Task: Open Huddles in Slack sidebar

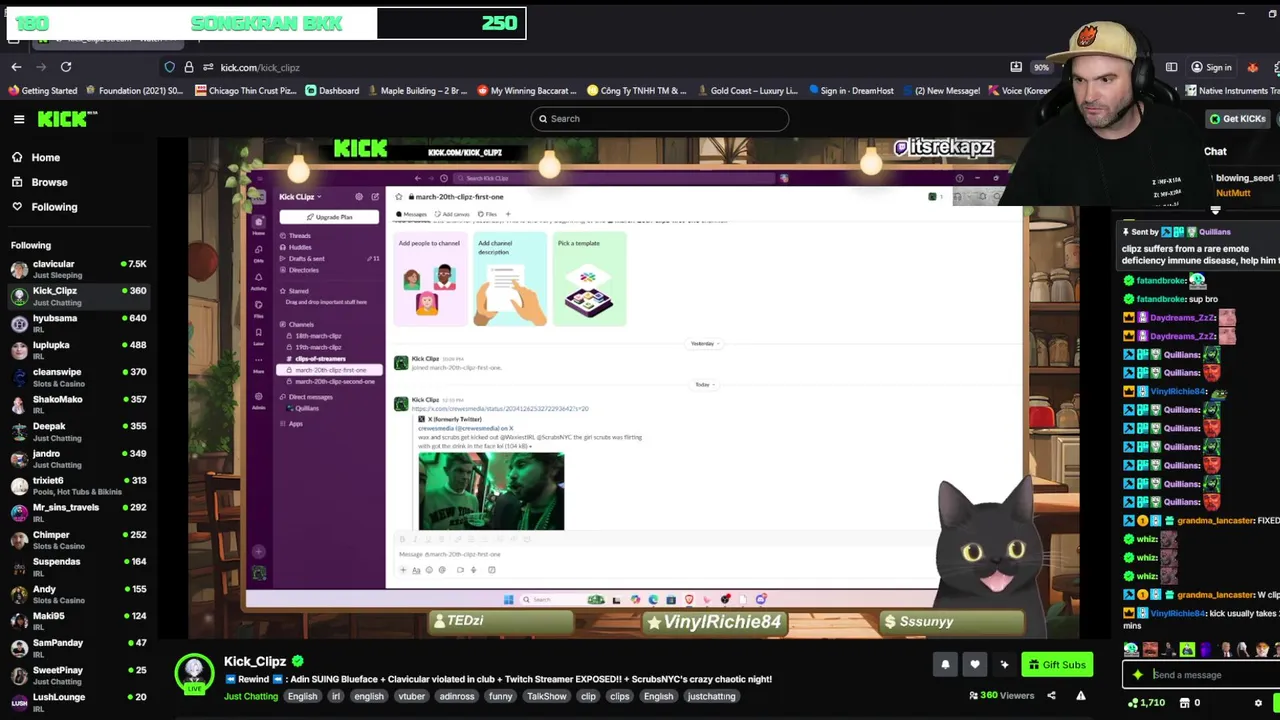Action: [300, 247]
